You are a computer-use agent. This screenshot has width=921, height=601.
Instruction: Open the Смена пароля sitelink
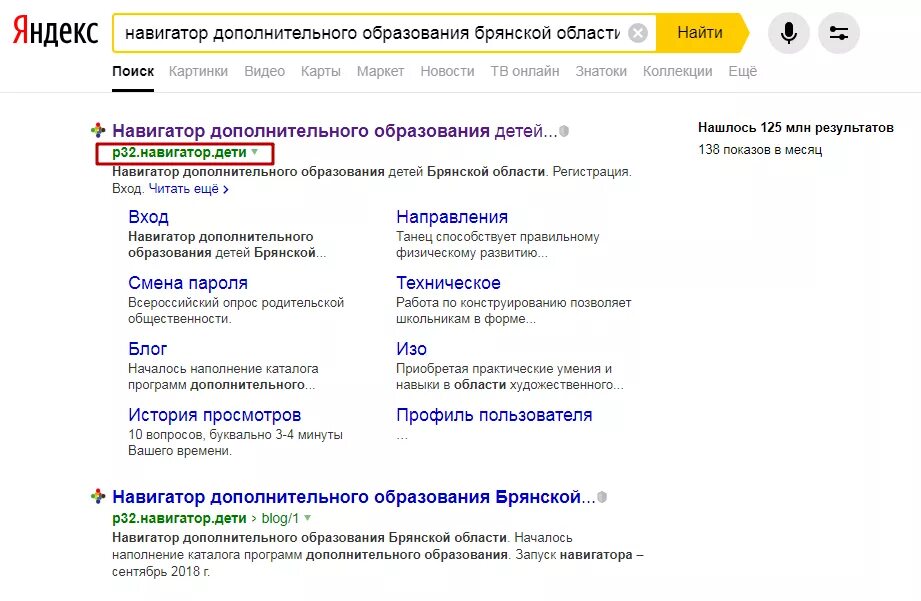[x=188, y=283]
